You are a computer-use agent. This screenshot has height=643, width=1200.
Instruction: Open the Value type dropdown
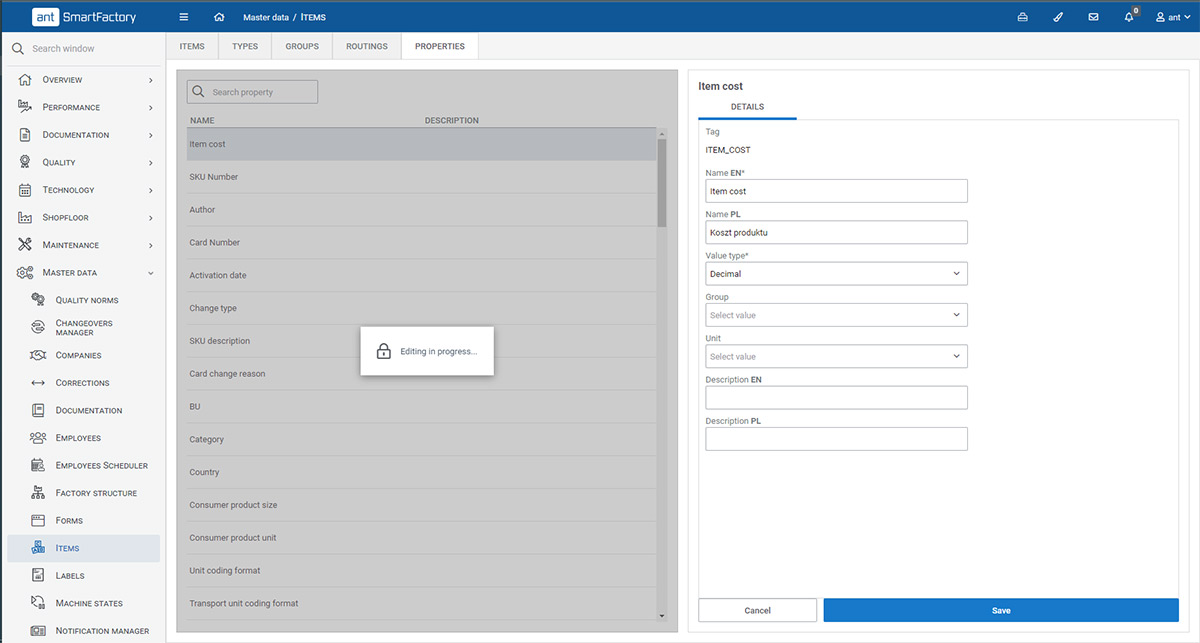(x=836, y=273)
